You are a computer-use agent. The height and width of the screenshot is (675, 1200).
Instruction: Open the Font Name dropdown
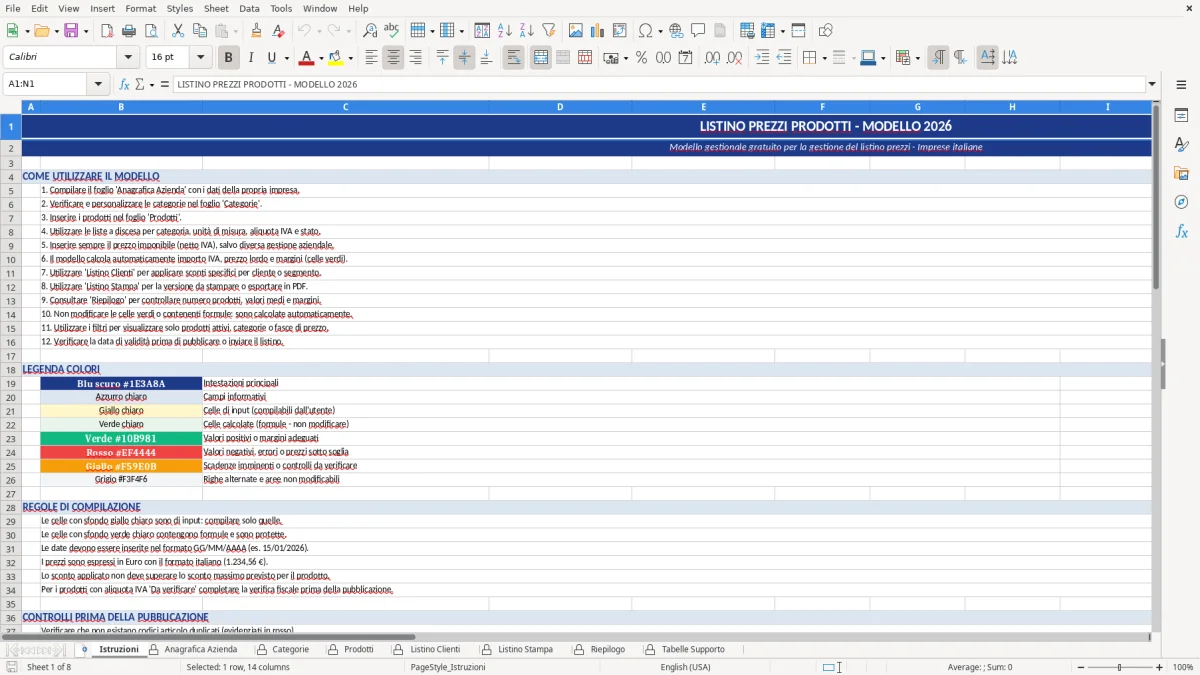point(127,58)
